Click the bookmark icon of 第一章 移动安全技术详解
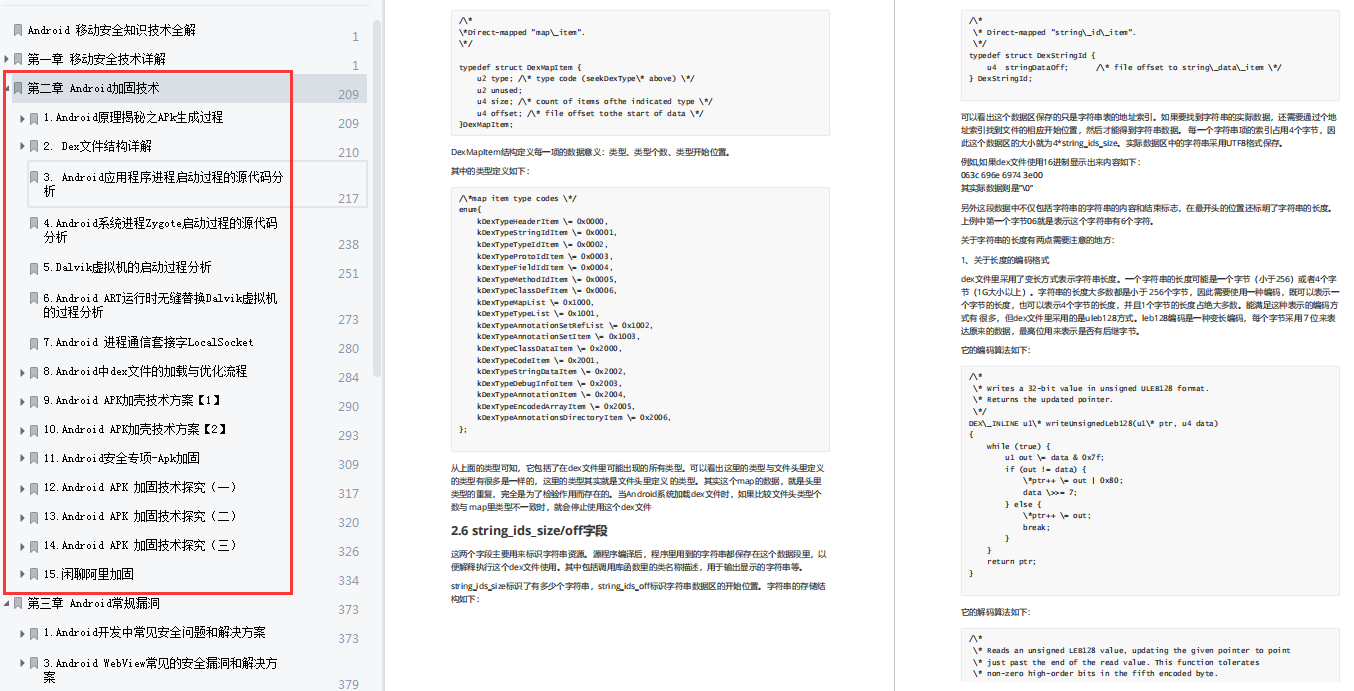The height and width of the screenshot is (691, 1354). coord(17,57)
